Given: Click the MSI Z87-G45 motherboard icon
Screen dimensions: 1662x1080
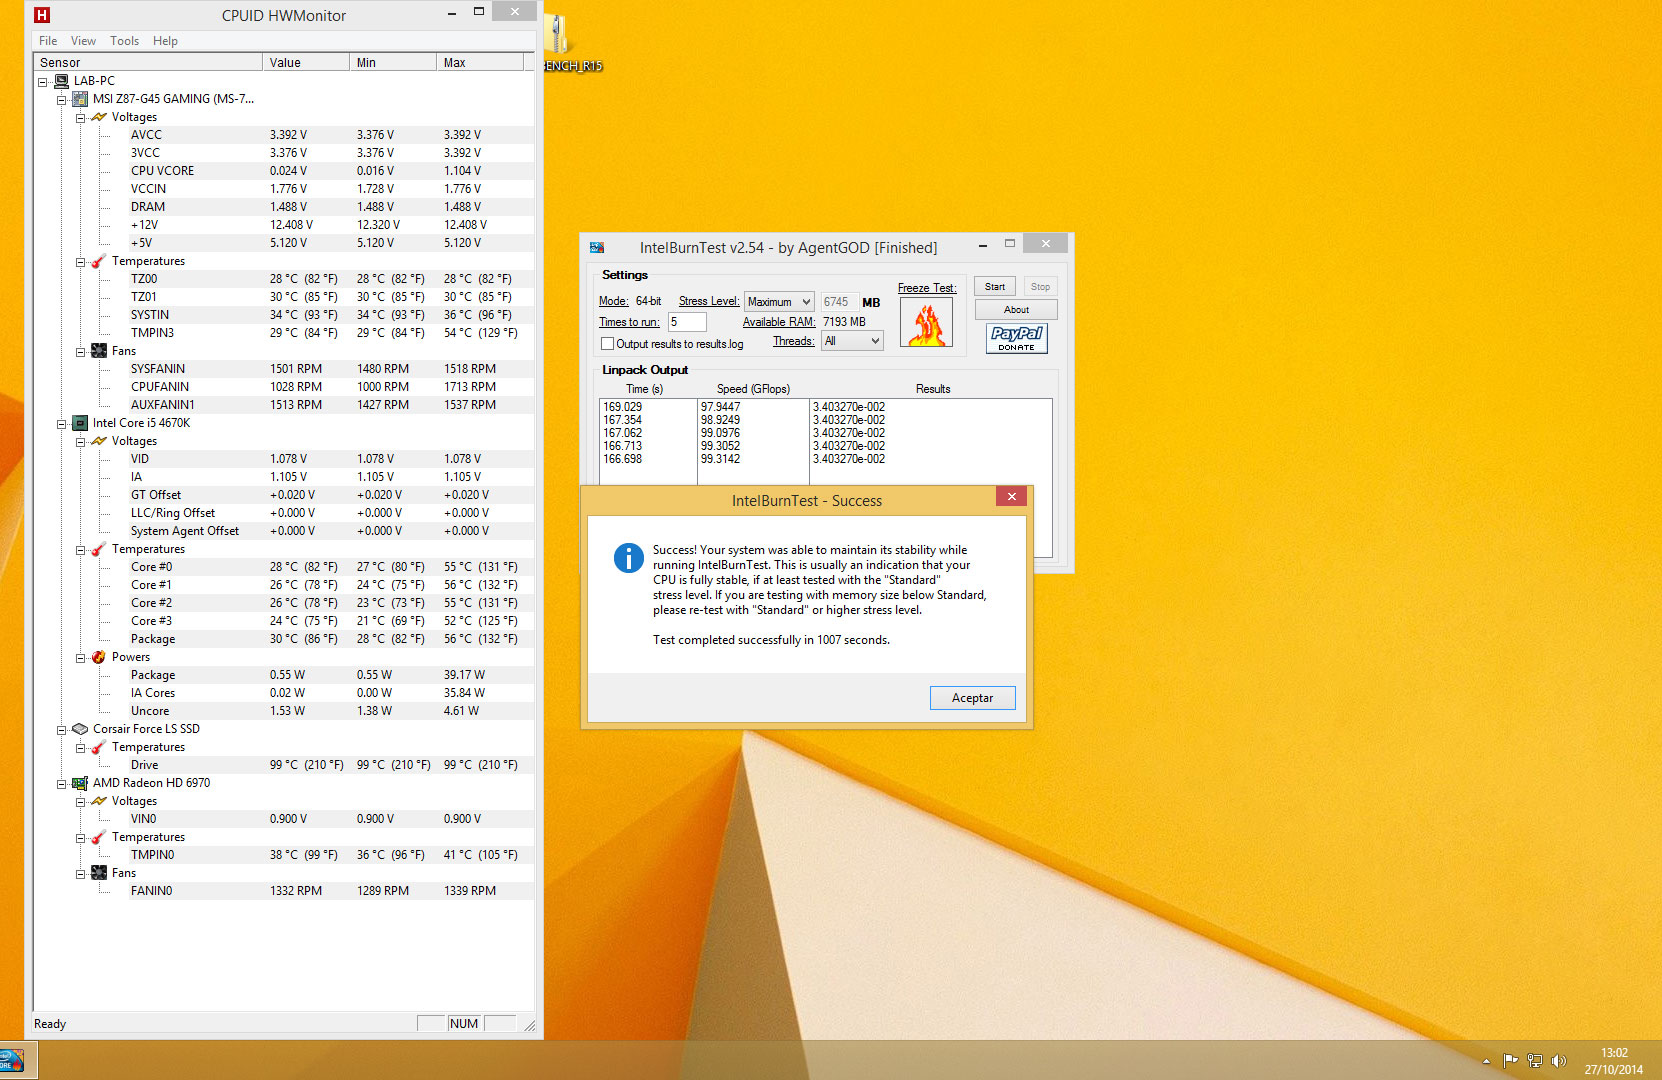Looking at the screenshot, I should (80, 99).
